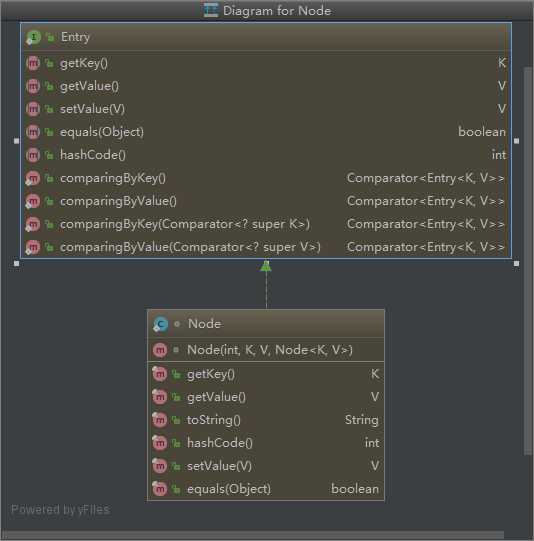534x541 pixels.
Task: Select the Entry interface header
Action: [266, 37]
